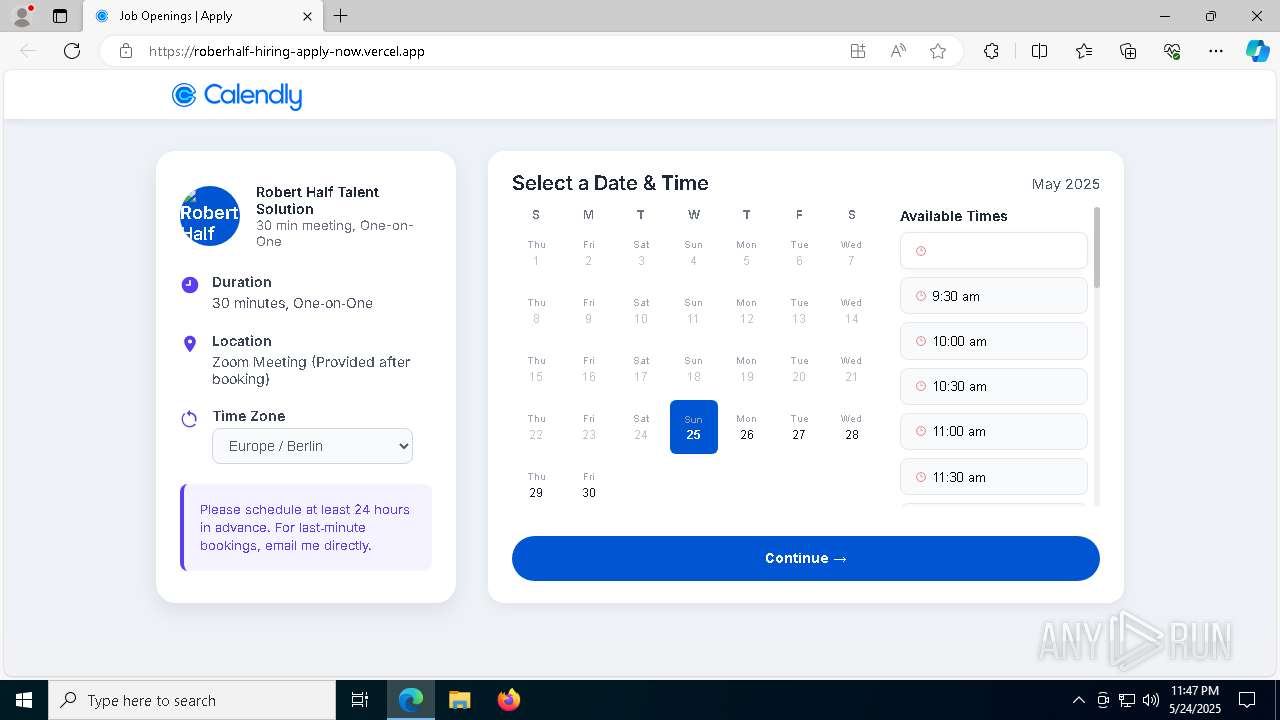Click the 'Available Times' heading
The width and height of the screenshot is (1280, 720).
[954, 216]
